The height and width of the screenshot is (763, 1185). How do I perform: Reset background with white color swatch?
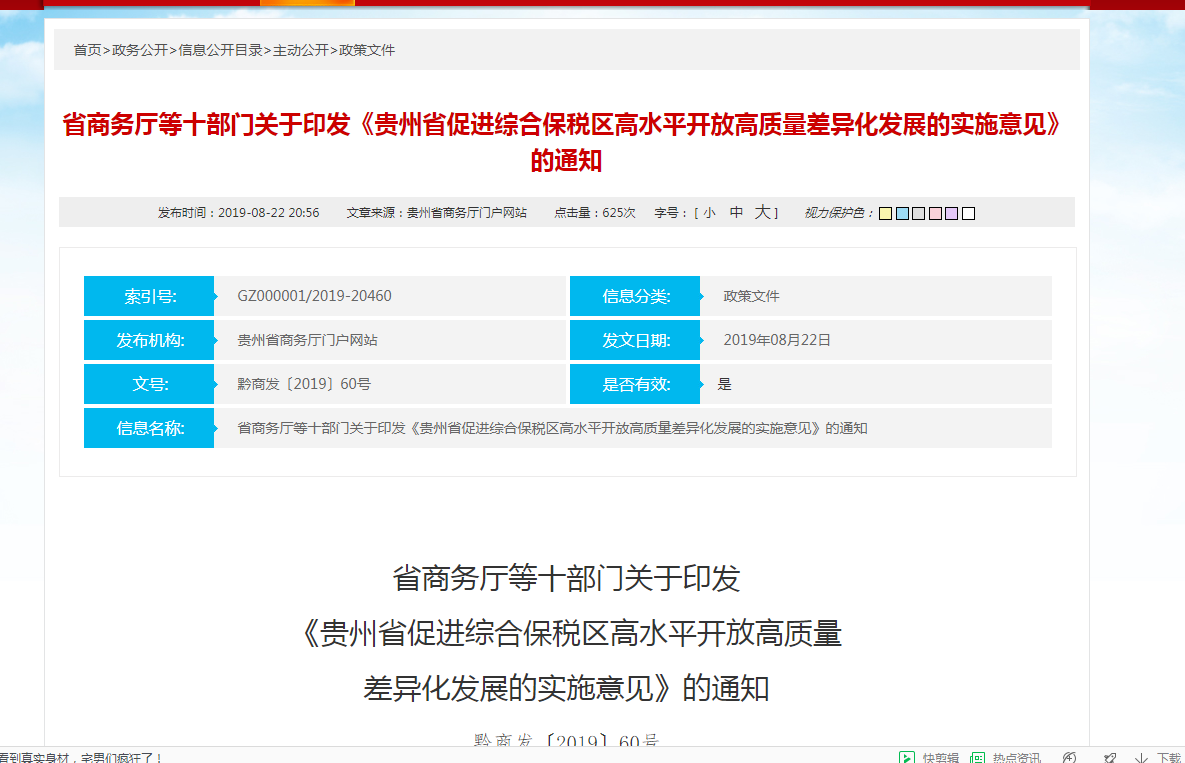pos(968,213)
